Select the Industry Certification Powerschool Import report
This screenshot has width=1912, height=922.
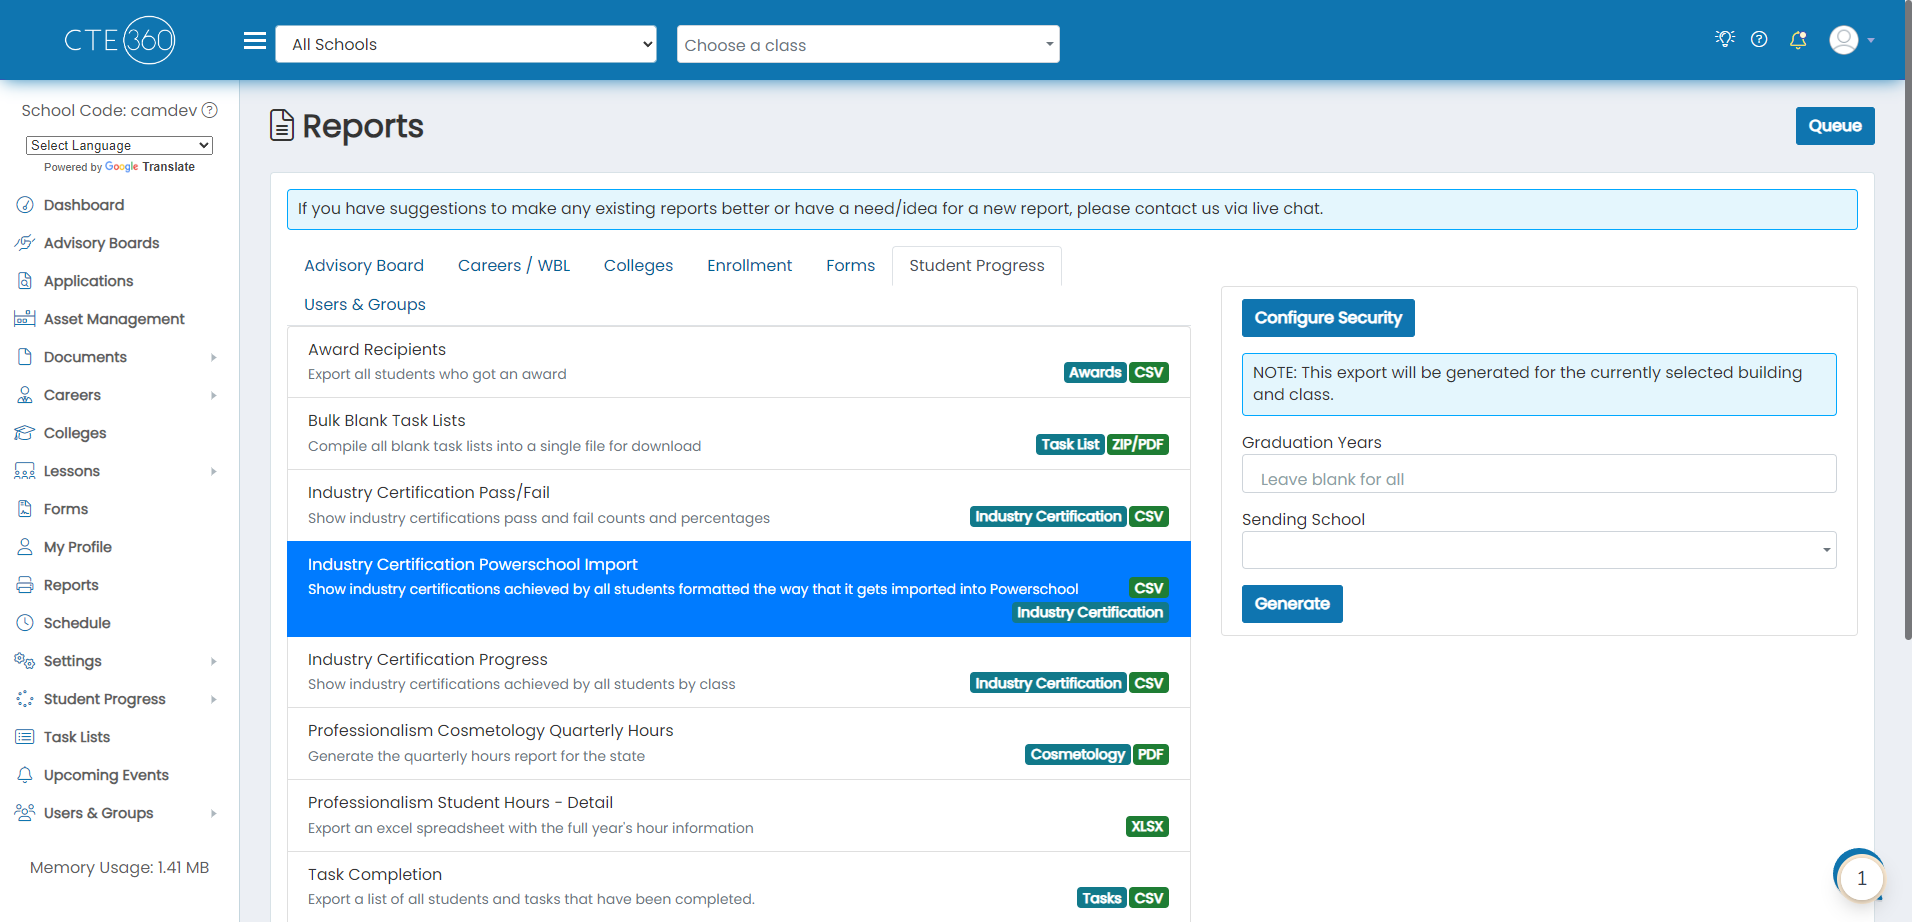[739, 589]
